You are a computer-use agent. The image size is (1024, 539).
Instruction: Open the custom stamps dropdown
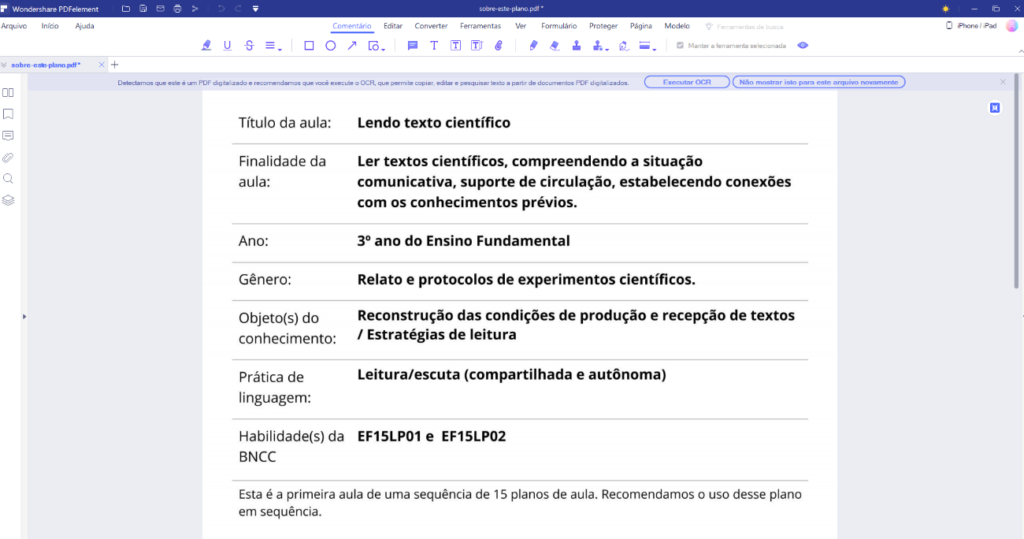pyautogui.click(x=600, y=45)
